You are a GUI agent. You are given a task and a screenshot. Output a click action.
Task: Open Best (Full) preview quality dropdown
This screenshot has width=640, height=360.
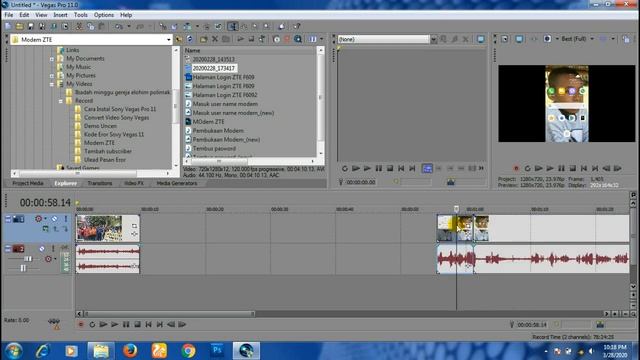tap(592, 39)
